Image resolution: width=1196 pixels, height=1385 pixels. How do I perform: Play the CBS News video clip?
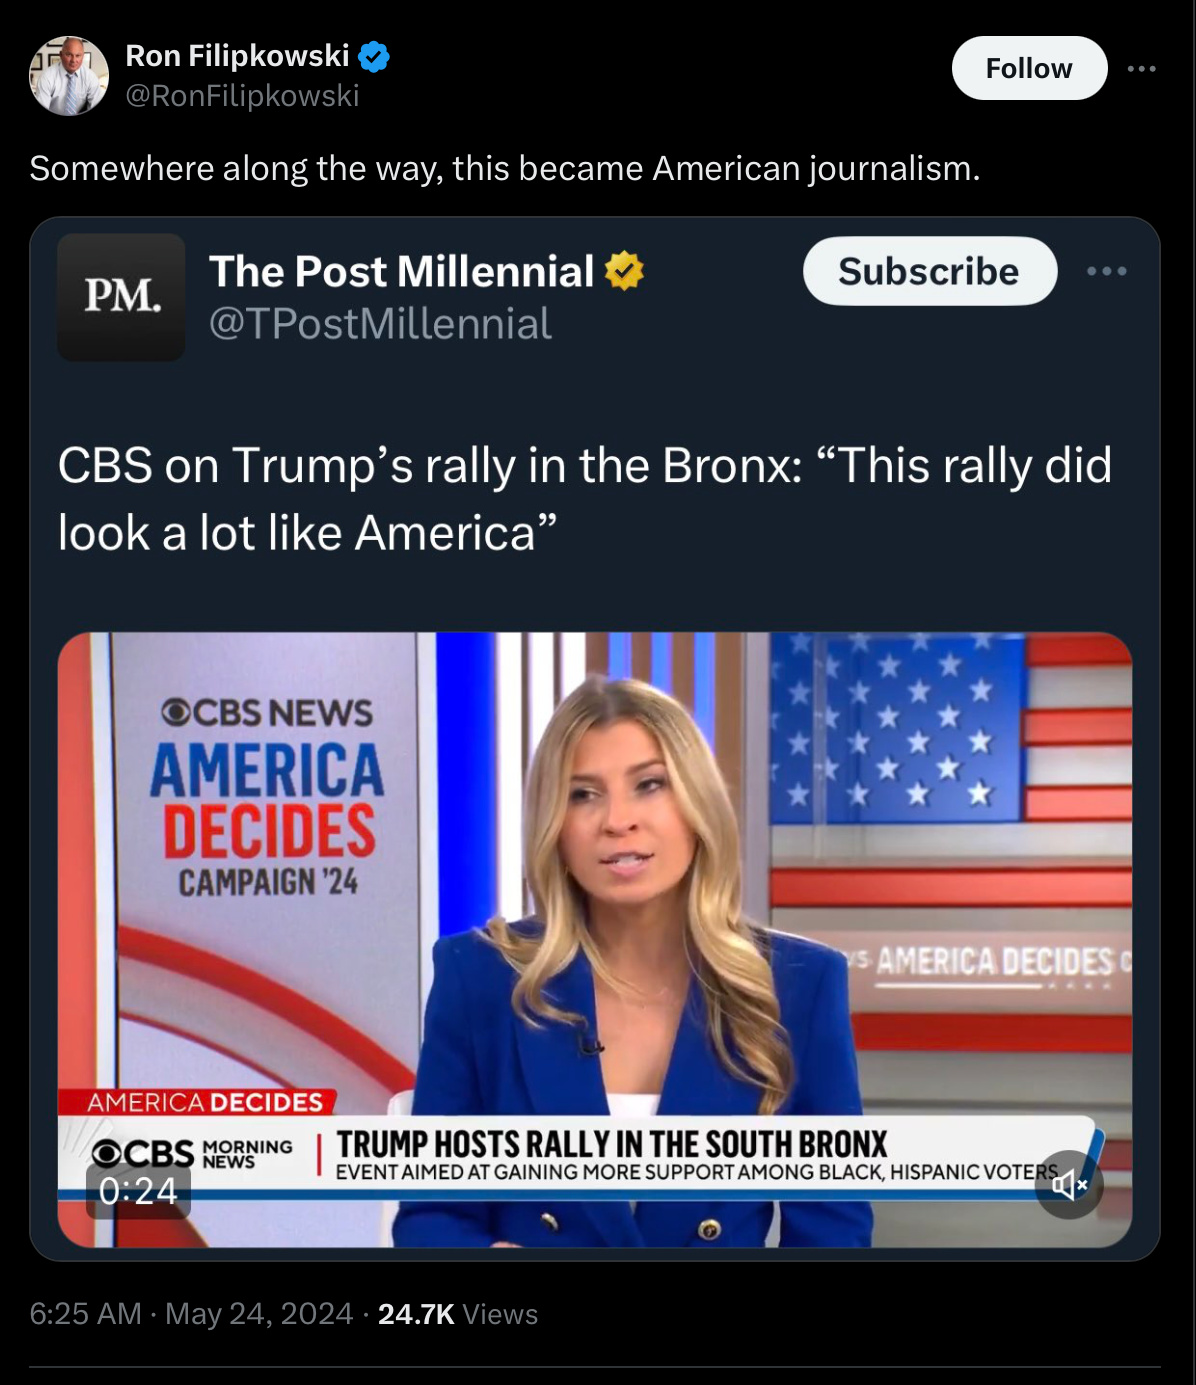(595, 900)
